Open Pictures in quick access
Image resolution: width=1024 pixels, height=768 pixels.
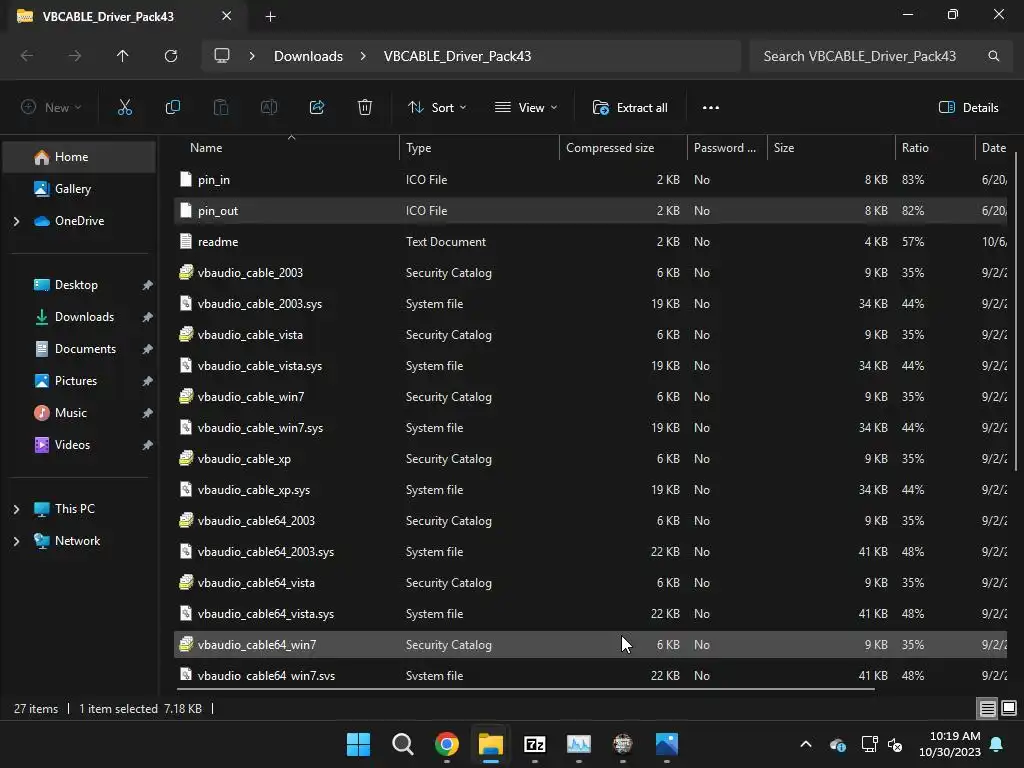[x=80, y=381]
